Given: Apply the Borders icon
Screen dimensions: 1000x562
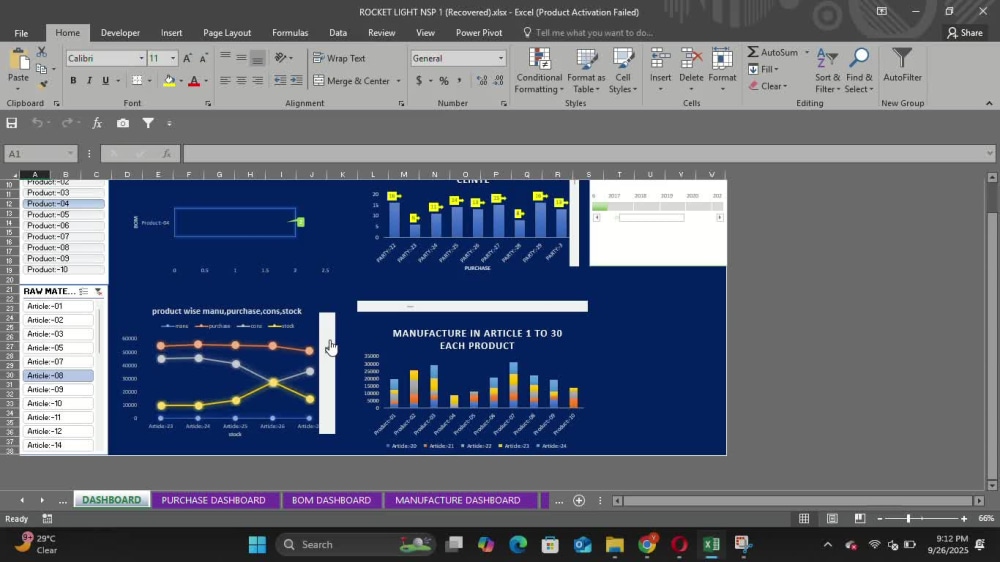Looking at the screenshot, I should point(137,80).
